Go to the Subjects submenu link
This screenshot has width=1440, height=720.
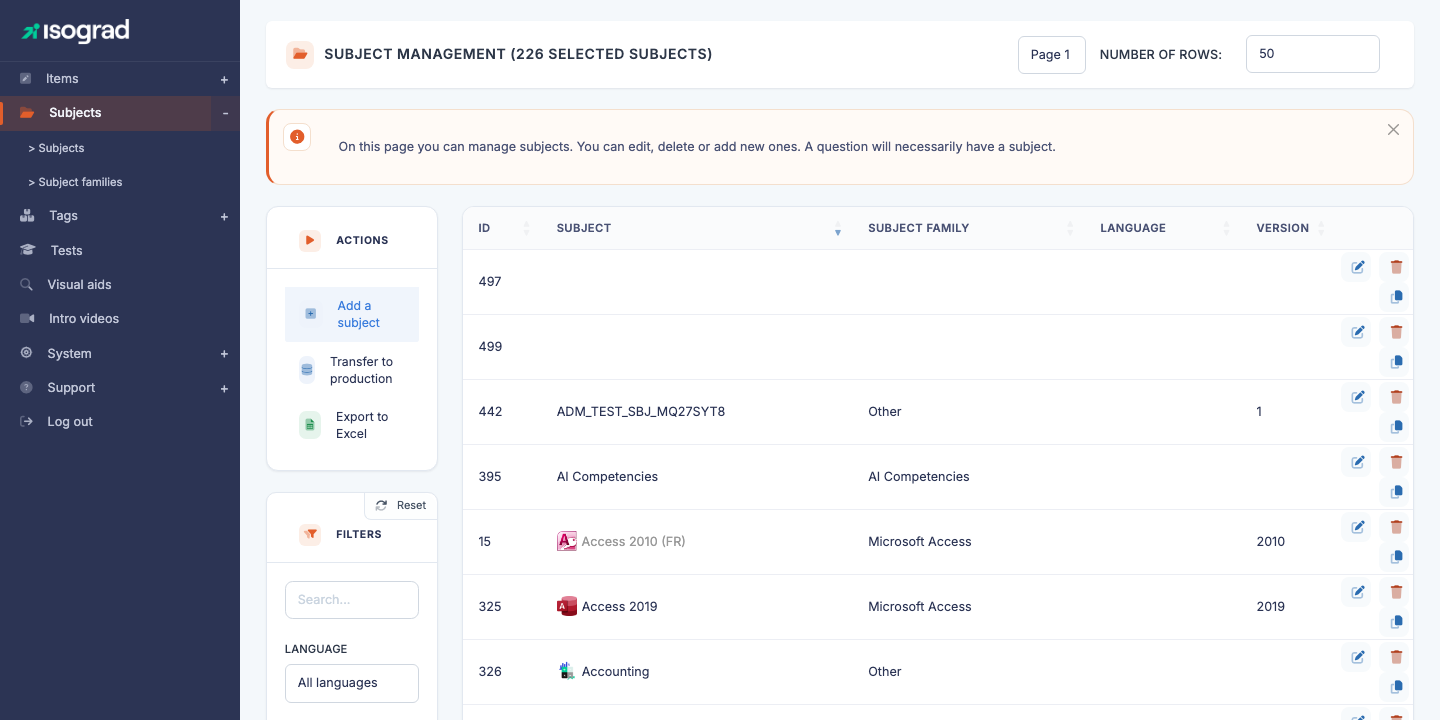(x=56, y=148)
